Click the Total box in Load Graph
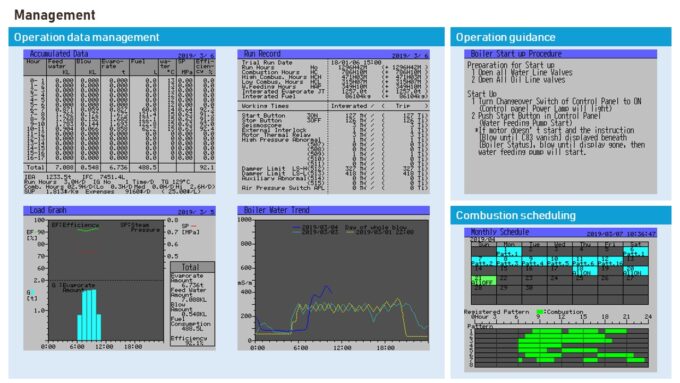This screenshot has height=383, width=680. pos(192,304)
